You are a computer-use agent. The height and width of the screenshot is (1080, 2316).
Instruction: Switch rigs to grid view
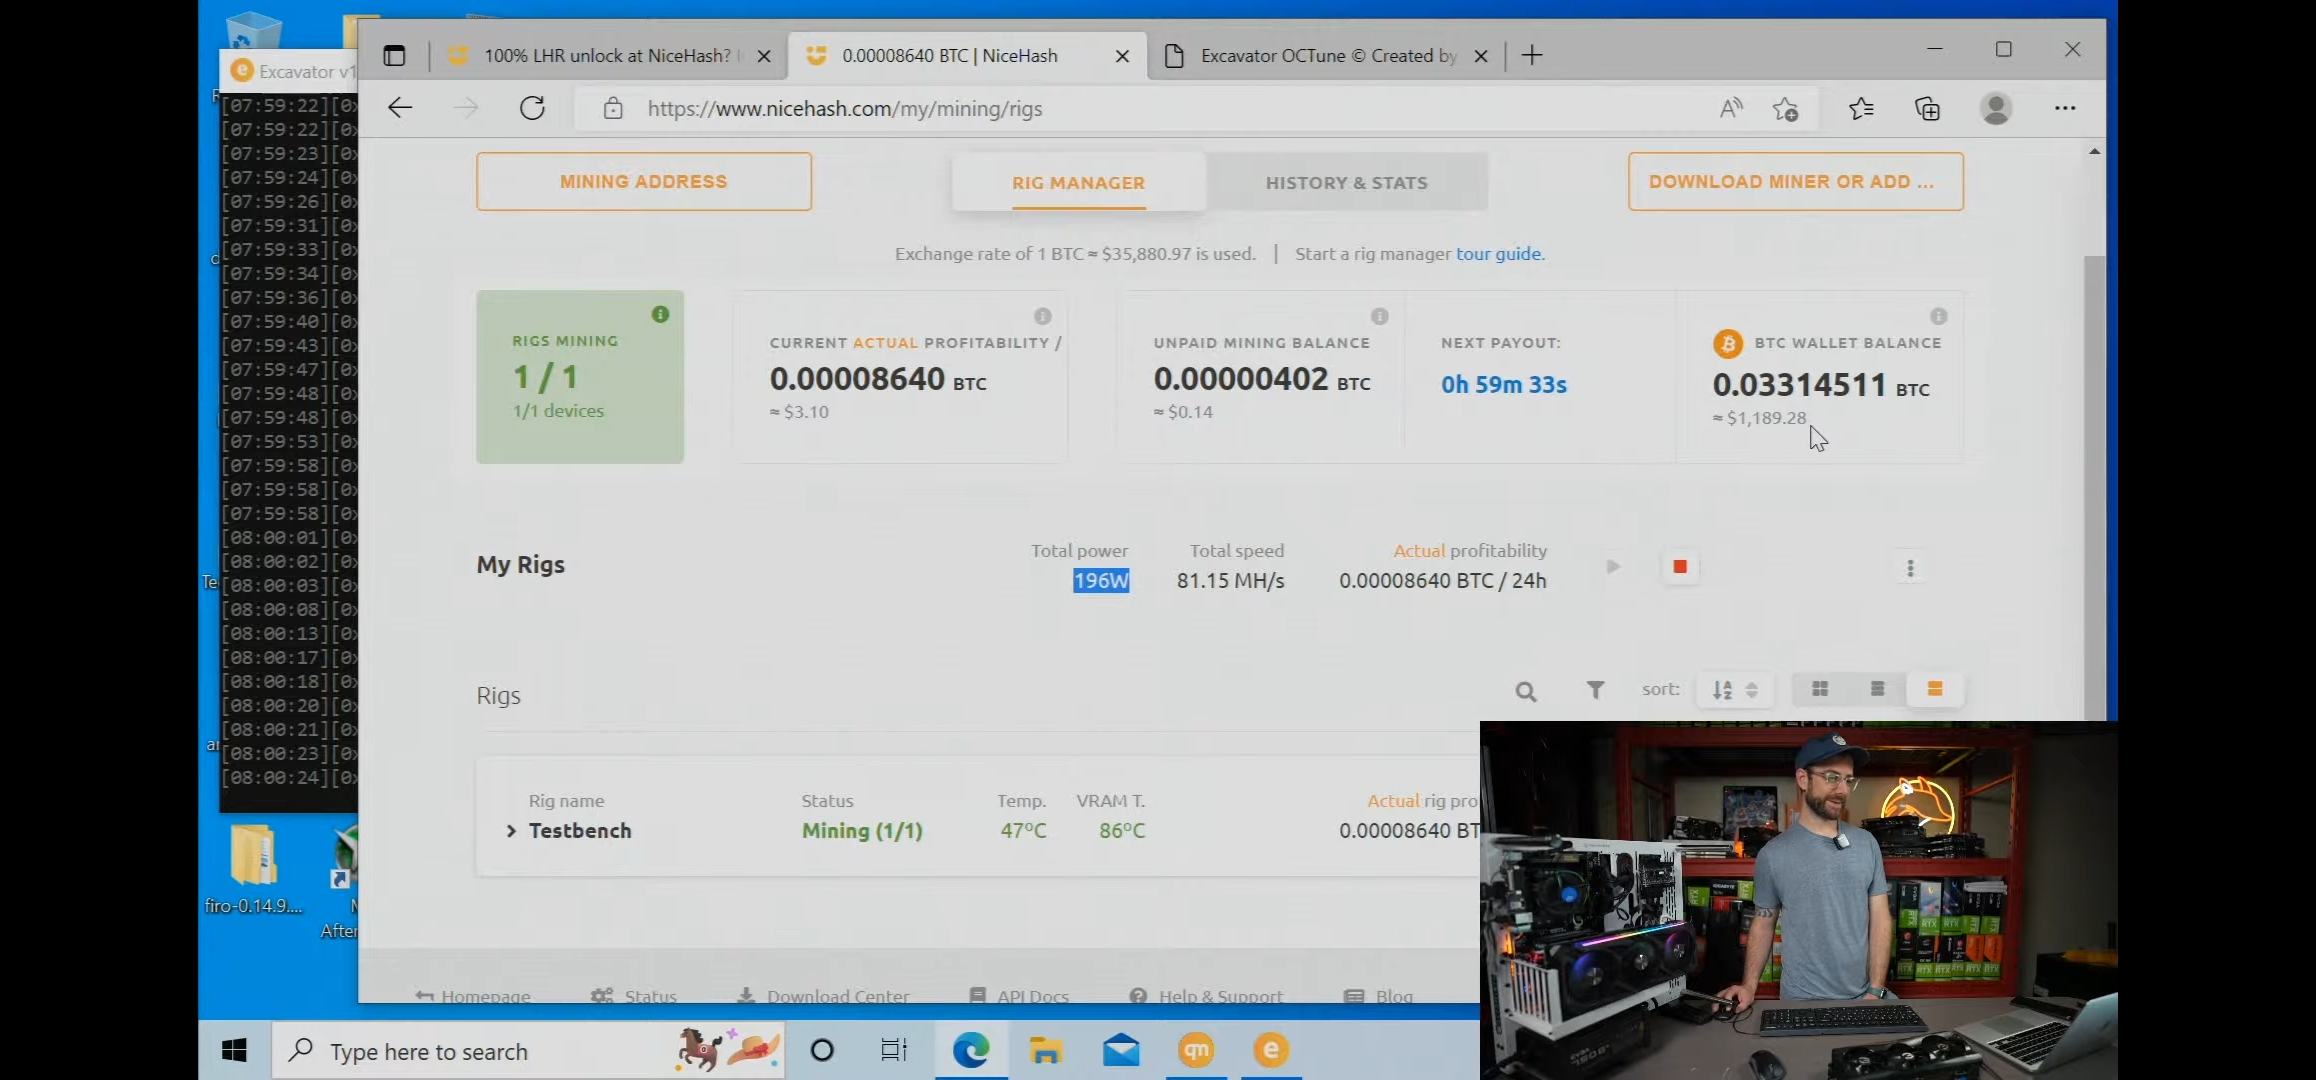pos(1820,689)
